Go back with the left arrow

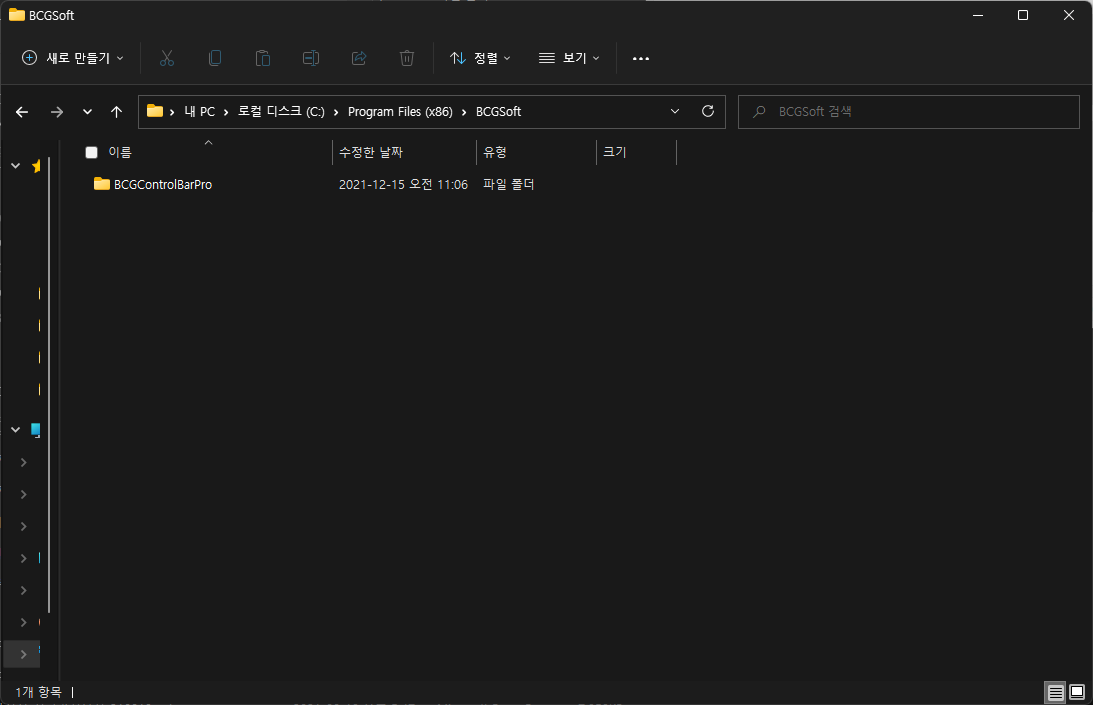(x=22, y=112)
